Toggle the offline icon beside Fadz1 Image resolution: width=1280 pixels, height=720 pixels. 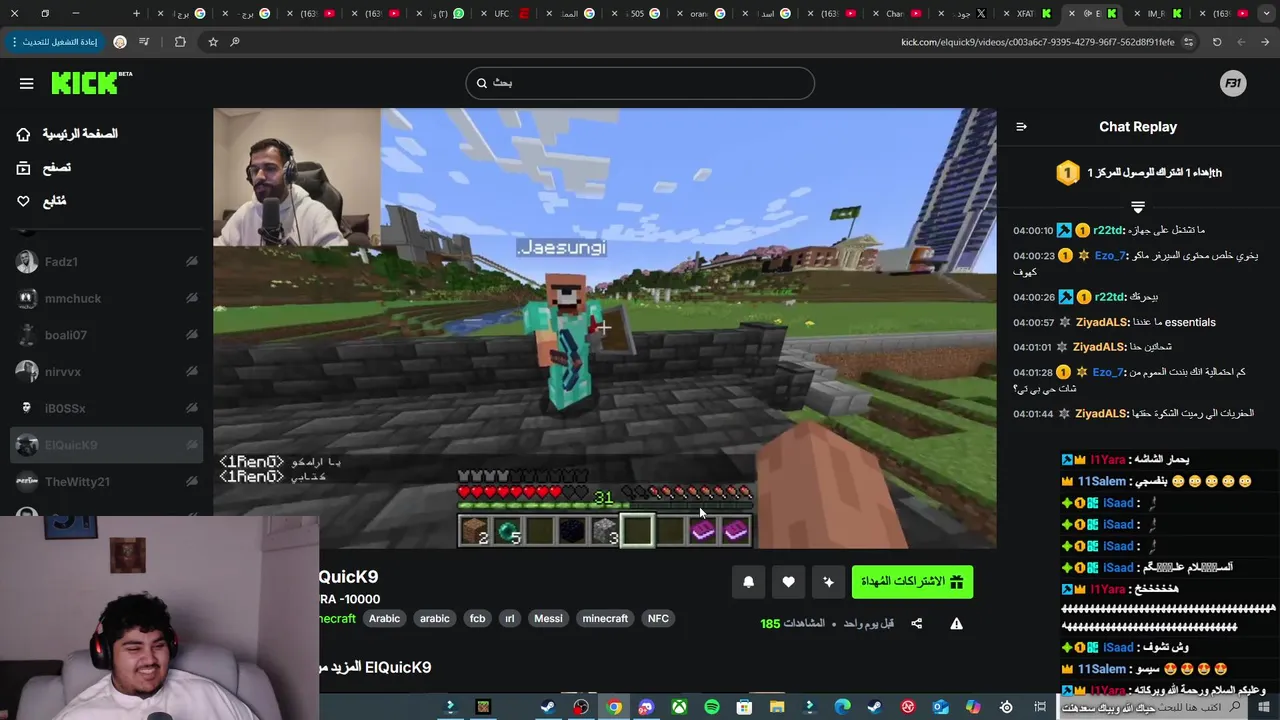coord(191,262)
